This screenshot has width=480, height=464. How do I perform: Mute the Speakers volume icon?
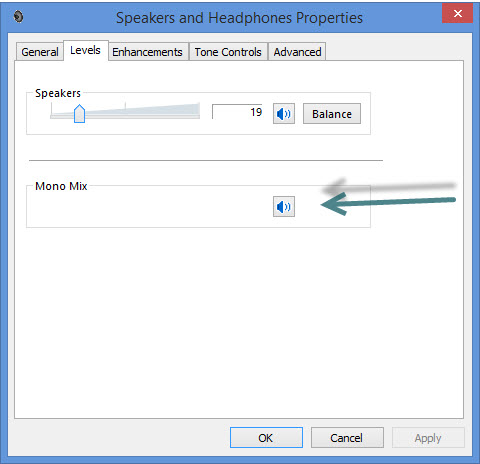click(x=284, y=114)
